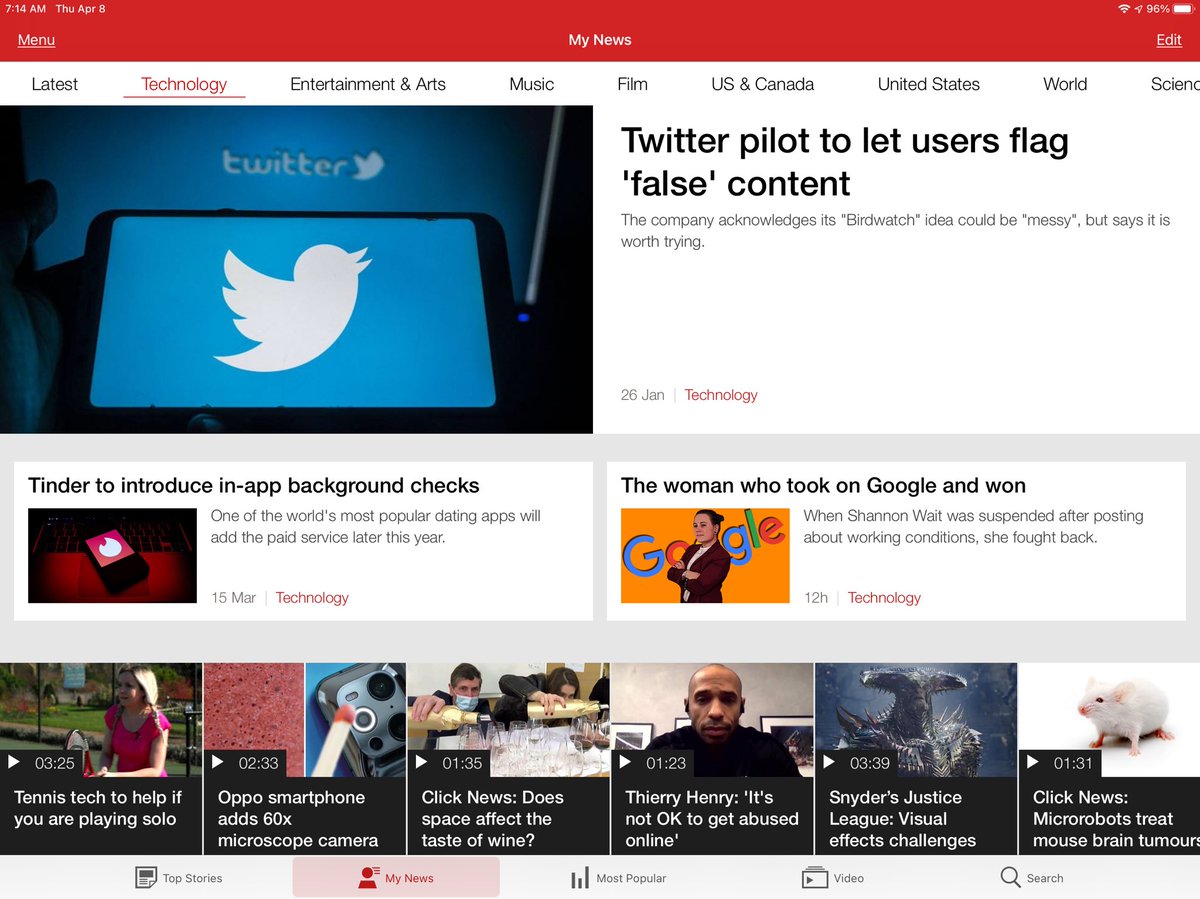
Task: Open the Twitter logo hero image
Action: (x=296, y=270)
